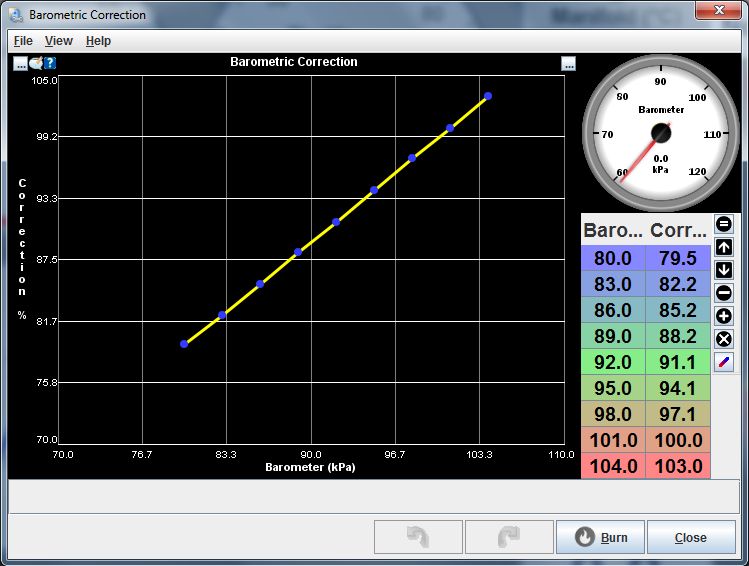This screenshot has height=566, width=749.
Task: Open the ellipsis options at graph top-left
Action: pos(20,63)
